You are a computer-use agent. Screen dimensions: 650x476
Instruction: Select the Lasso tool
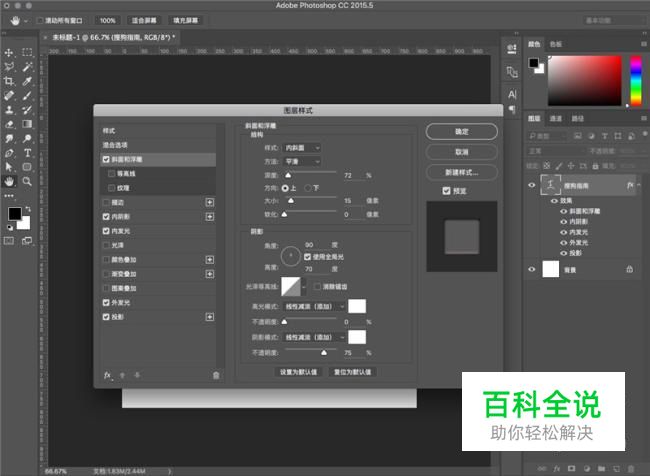[9, 67]
